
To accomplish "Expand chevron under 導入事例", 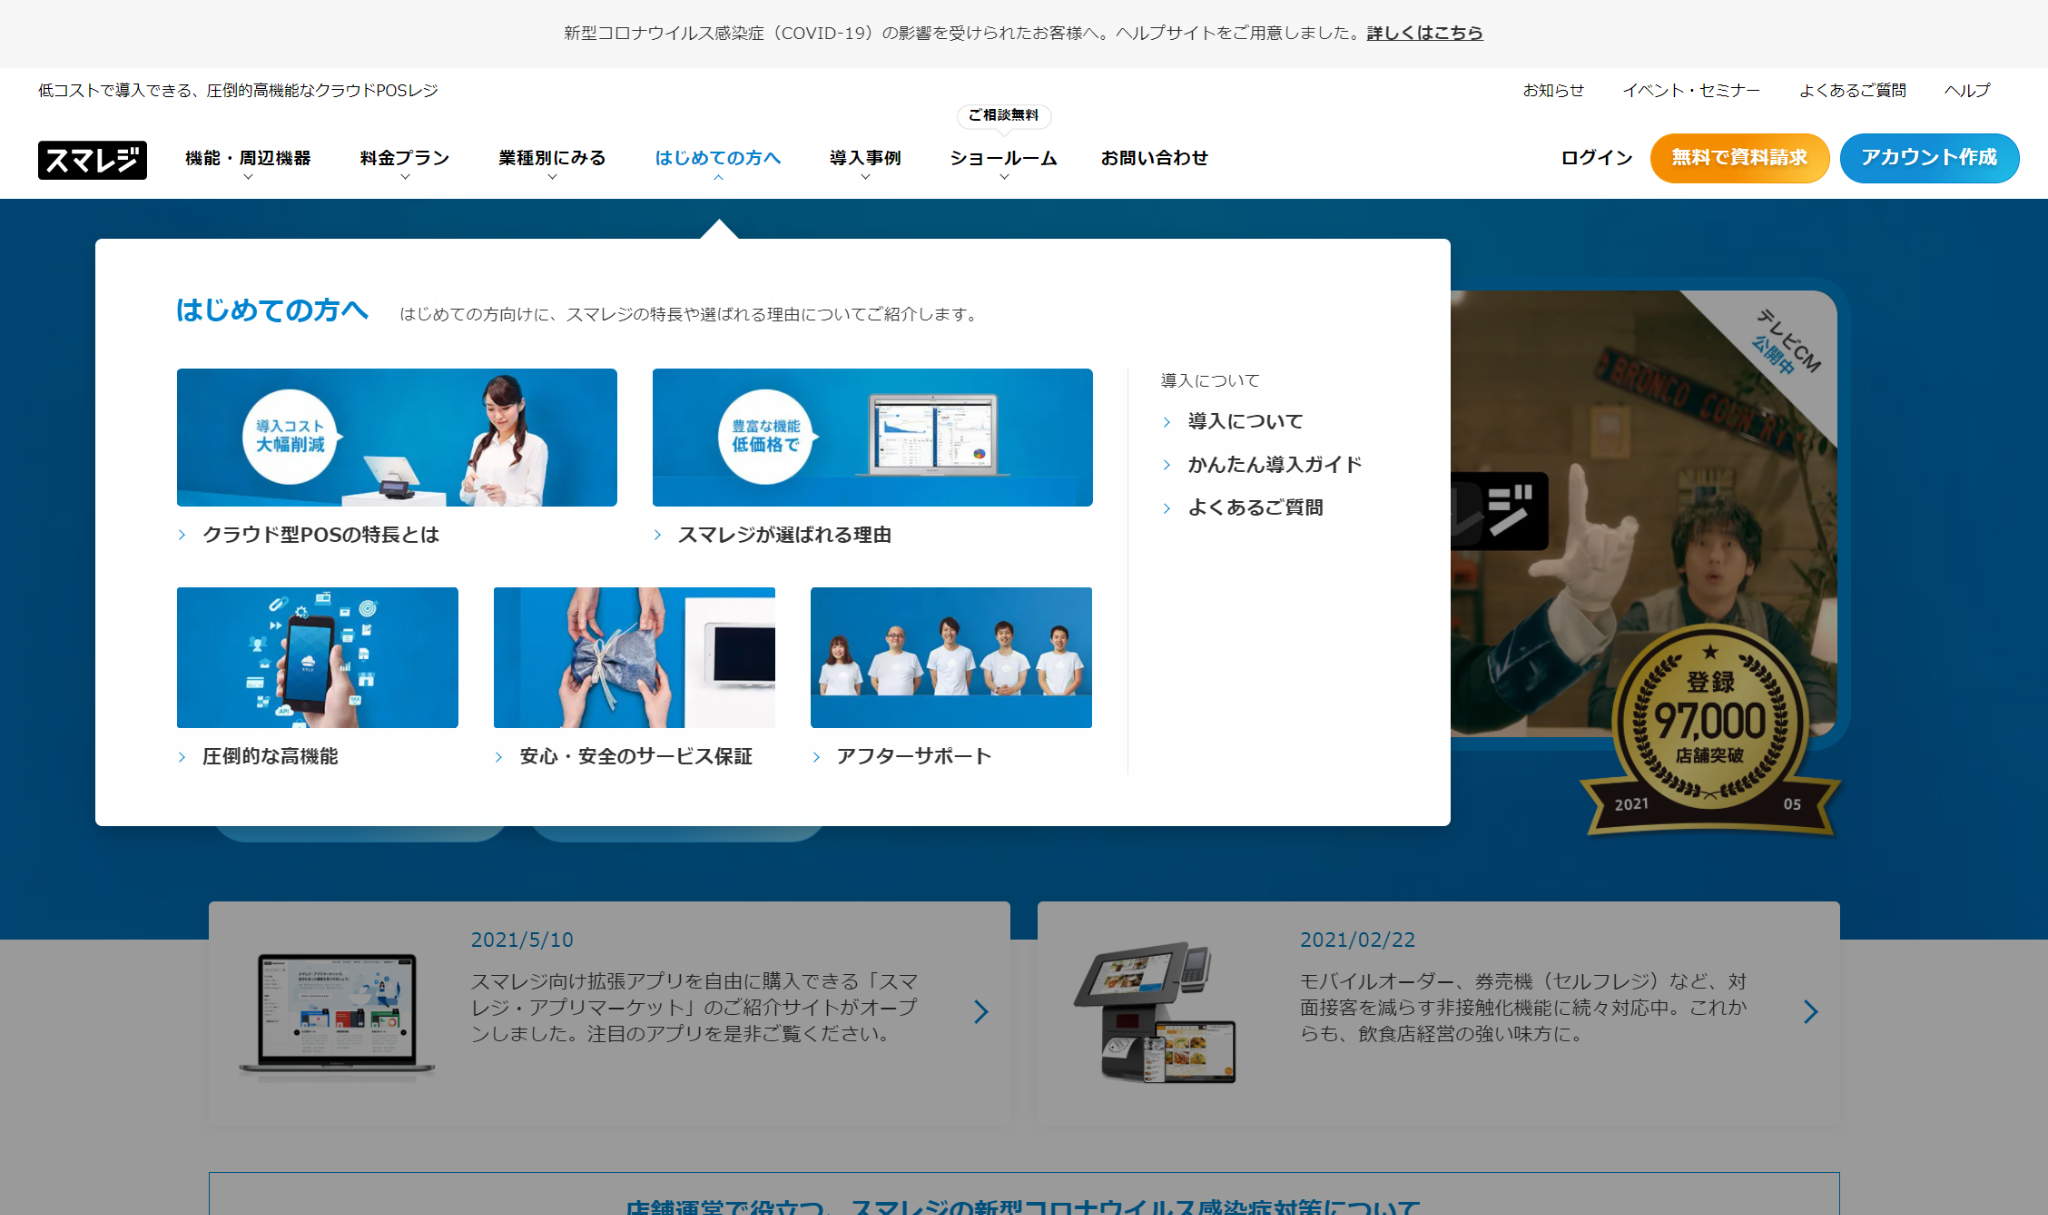I will 865,178.
